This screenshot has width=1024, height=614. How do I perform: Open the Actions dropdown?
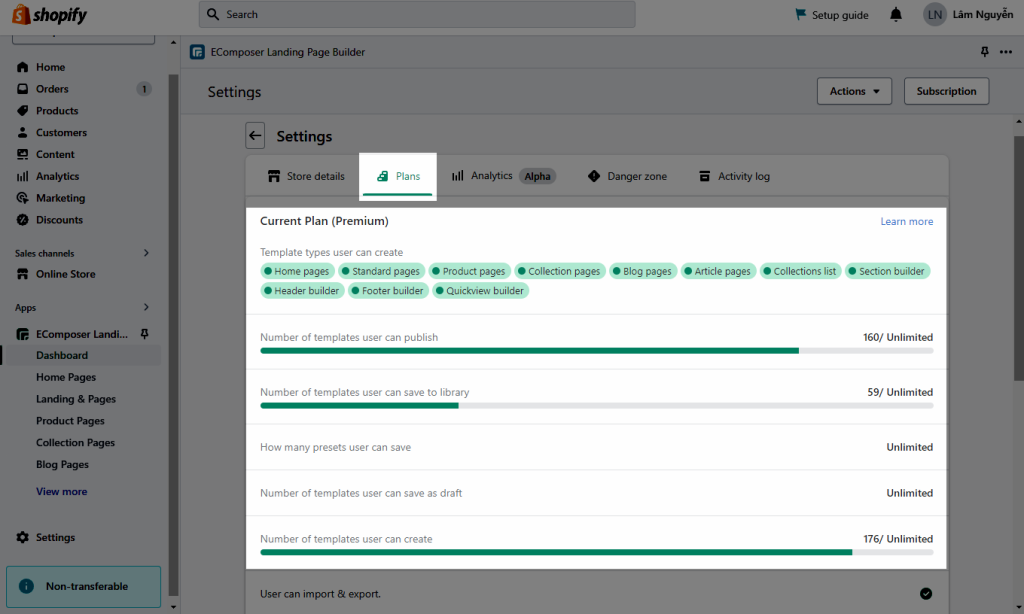point(854,91)
